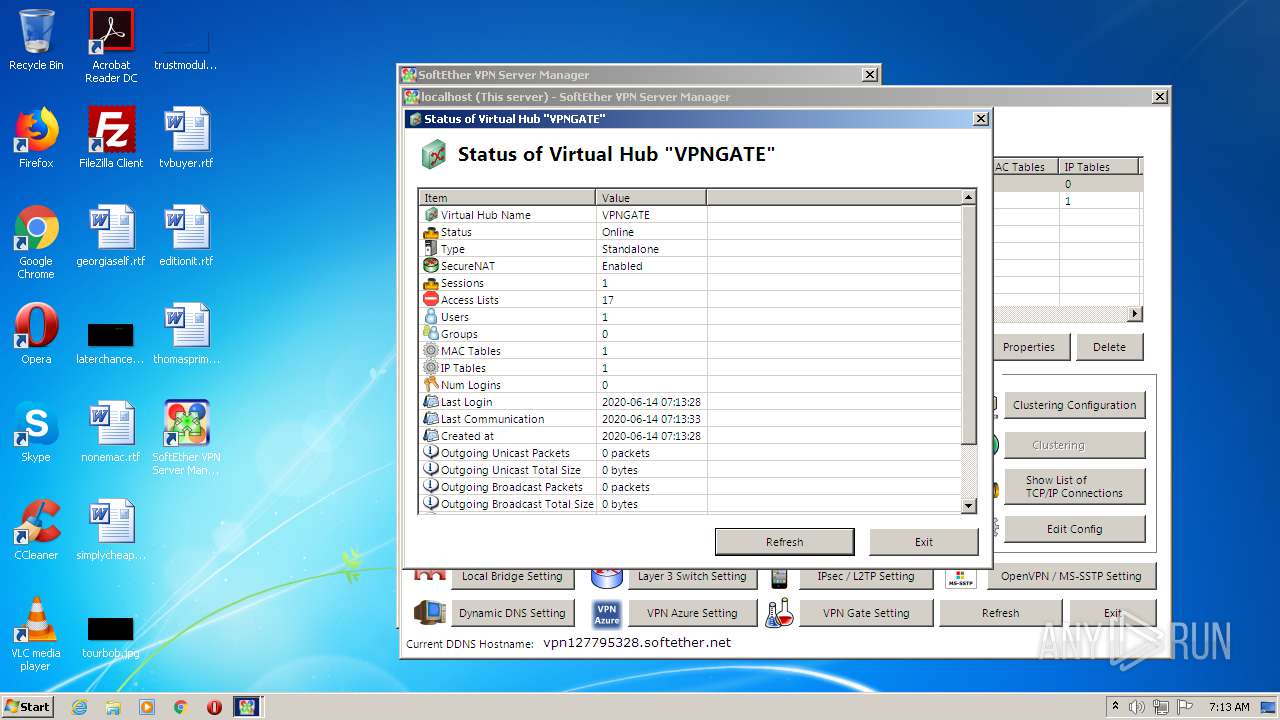Click the Value column header
This screenshot has width=1280, height=720.
point(651,197)
